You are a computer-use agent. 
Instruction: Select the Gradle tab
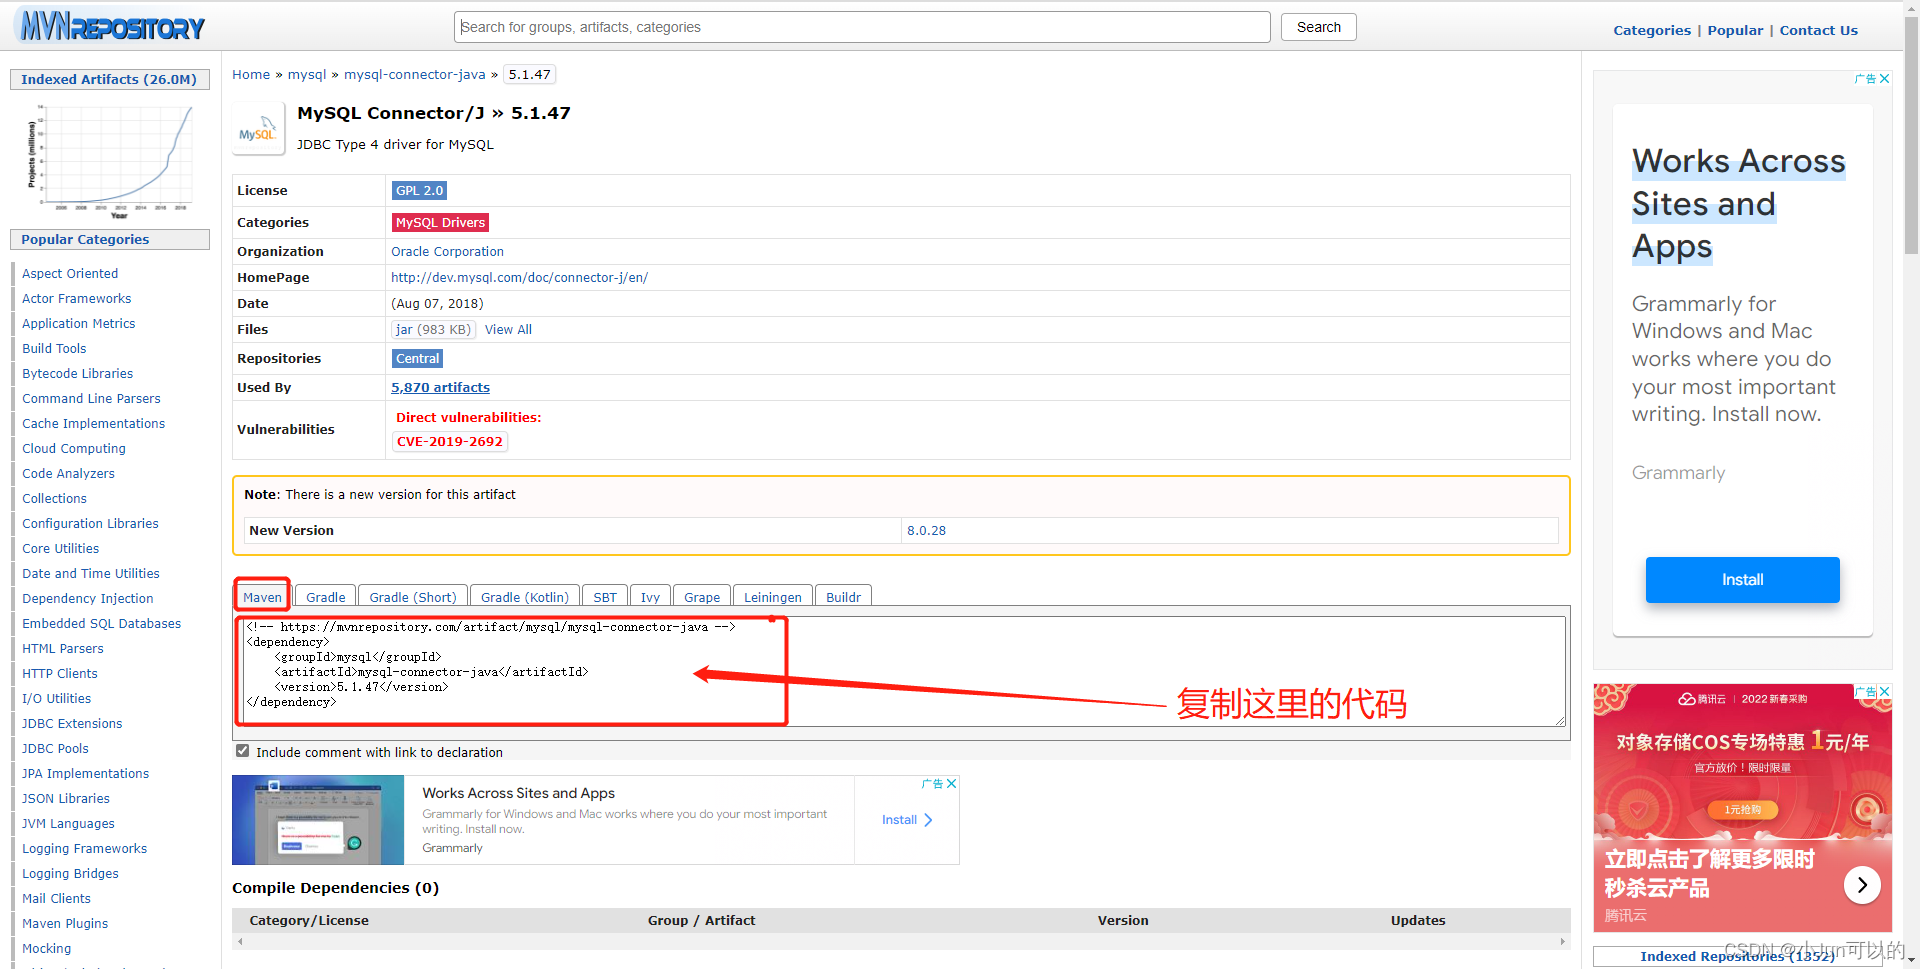[x=326, y=597]
